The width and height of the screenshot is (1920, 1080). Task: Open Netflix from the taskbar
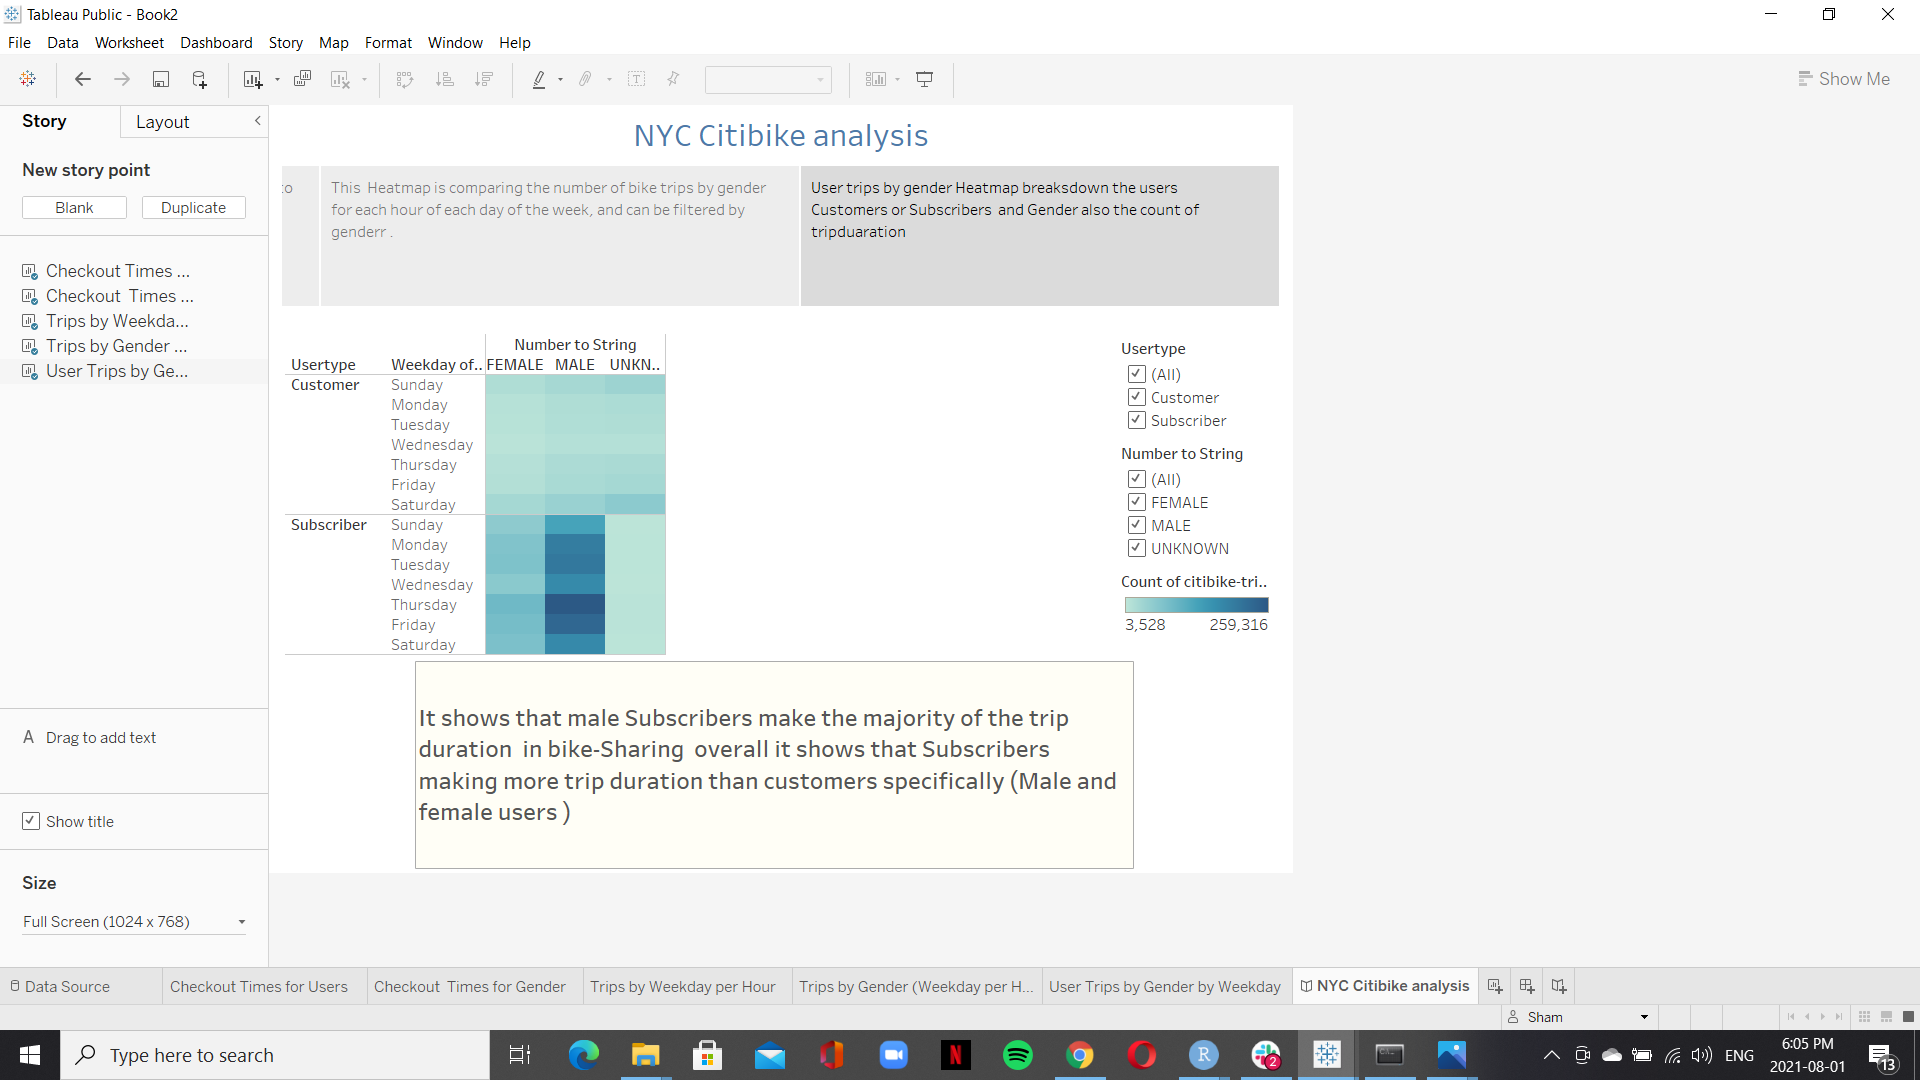click(955, 1055)
